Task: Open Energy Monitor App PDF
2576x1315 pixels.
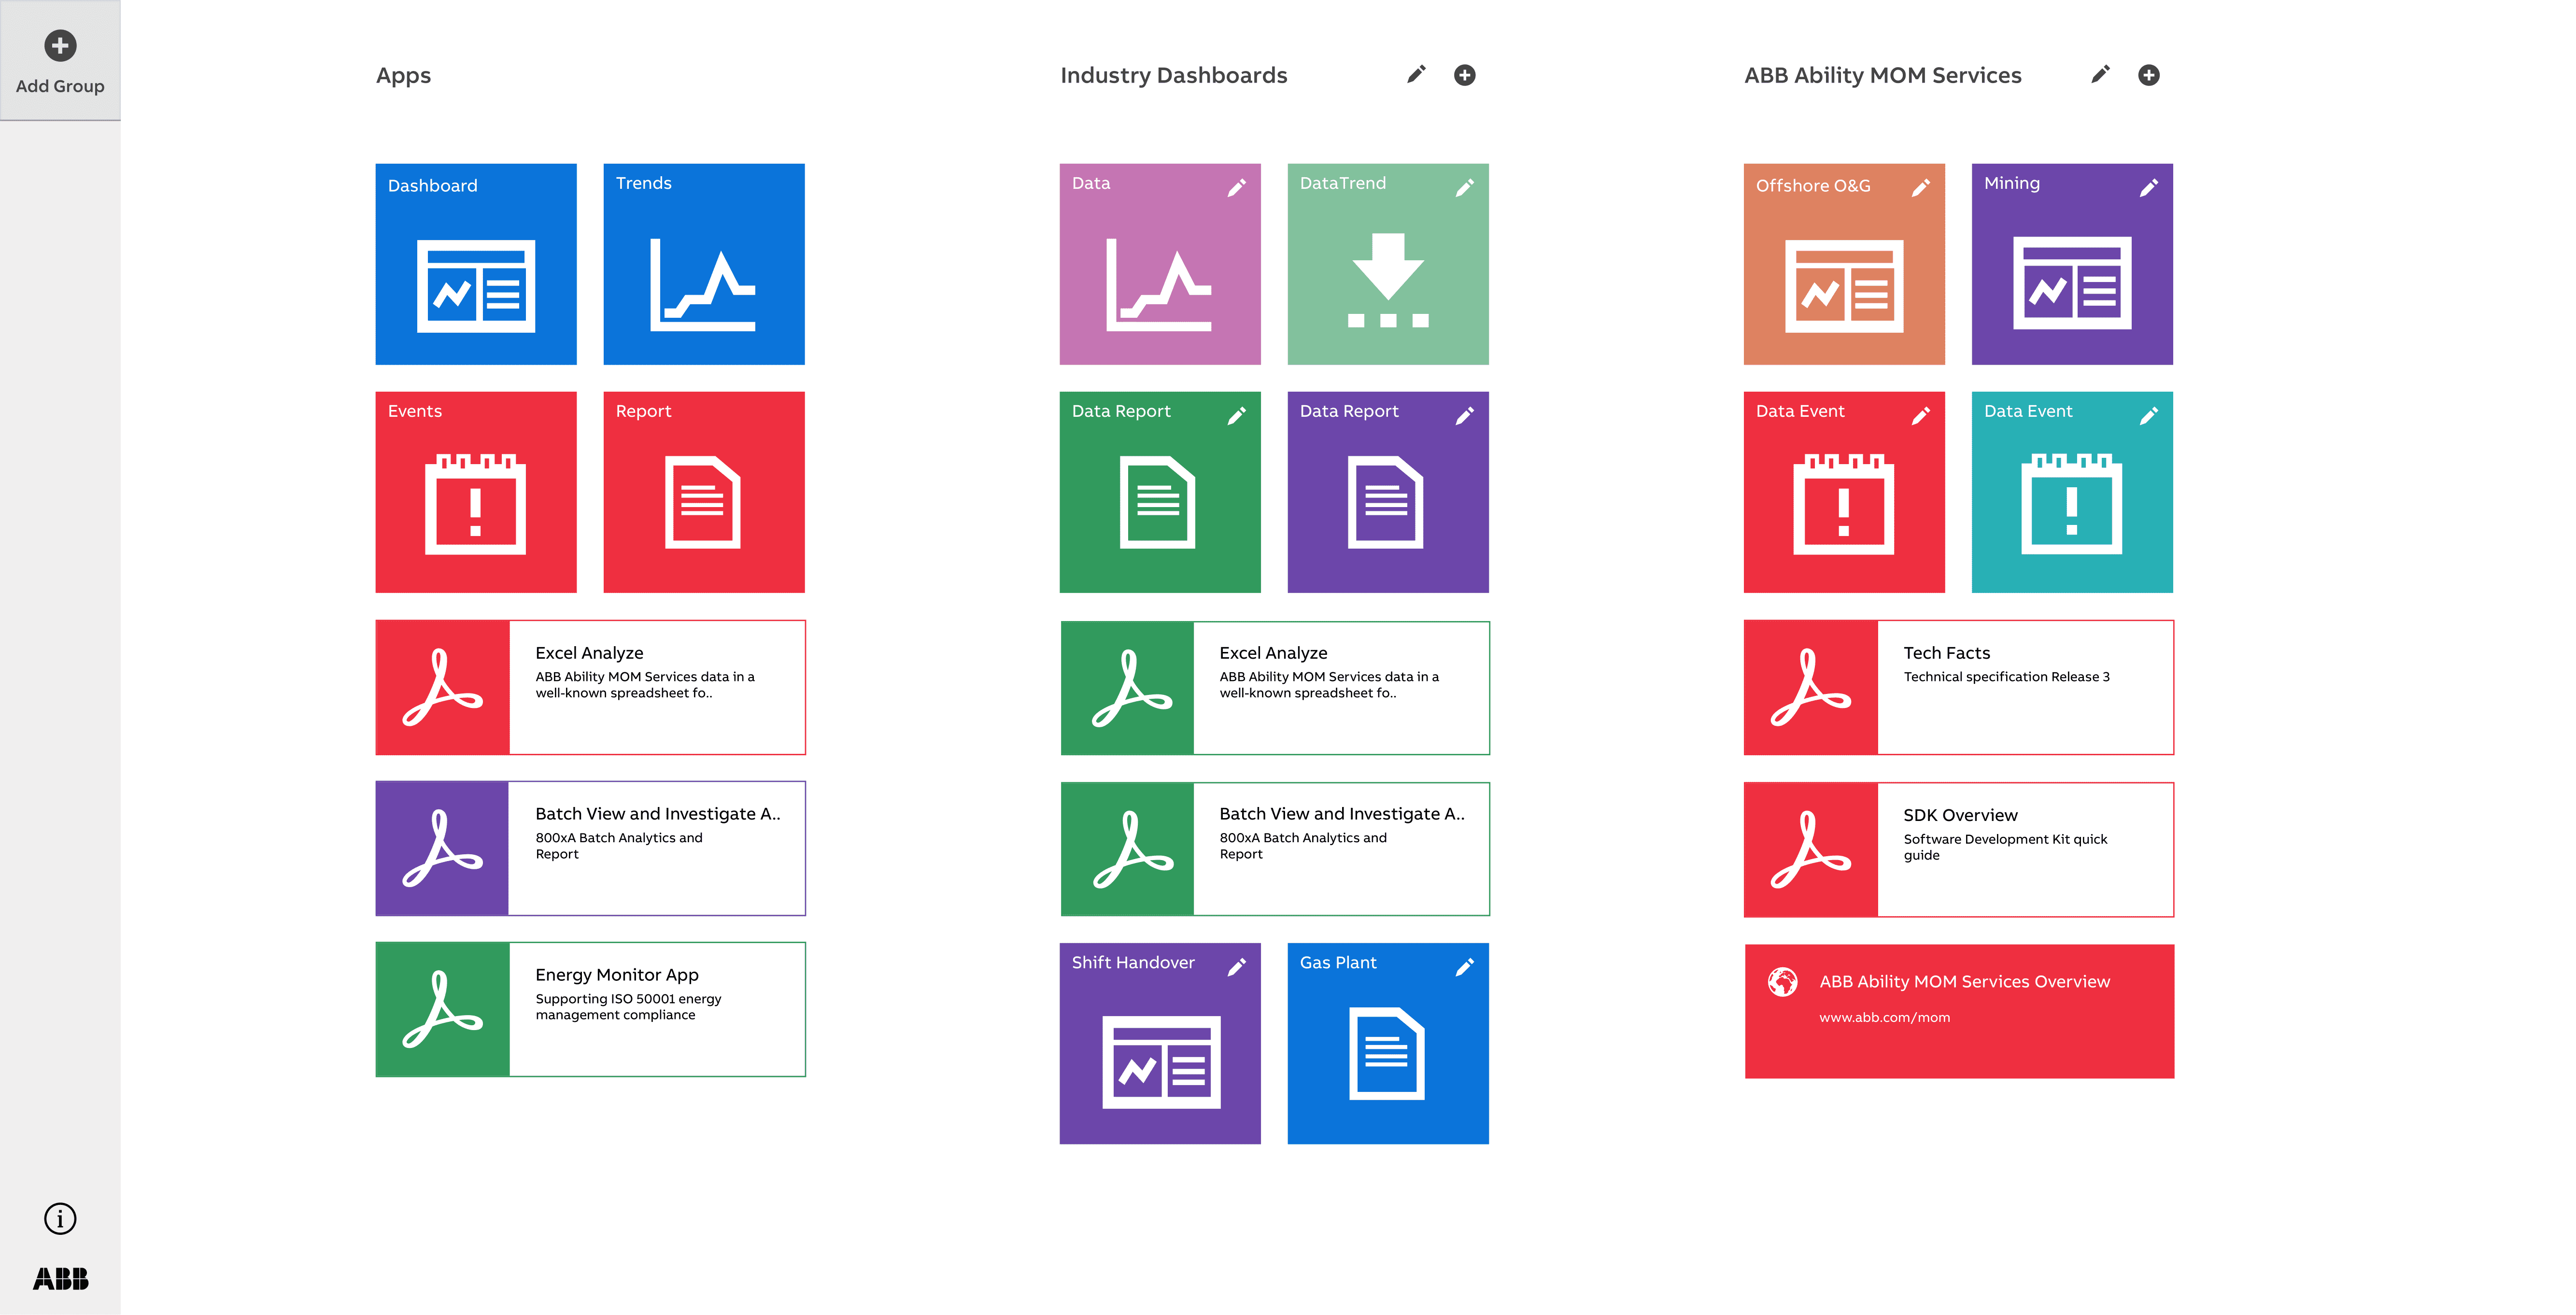Action: (590, 1009)
